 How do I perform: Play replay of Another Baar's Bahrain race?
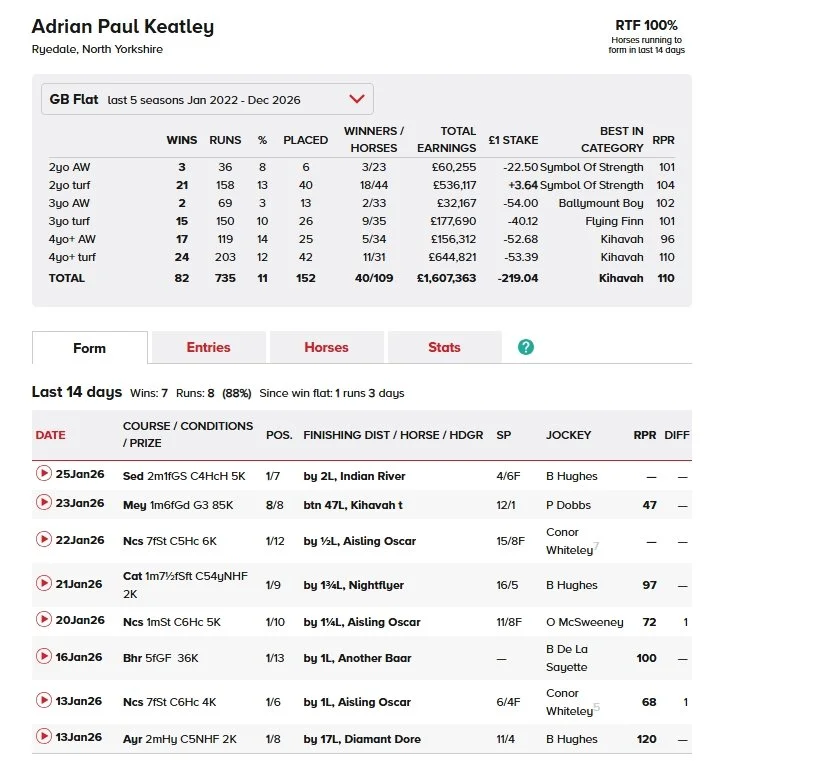pyautogui.click(x=44, y=658)
